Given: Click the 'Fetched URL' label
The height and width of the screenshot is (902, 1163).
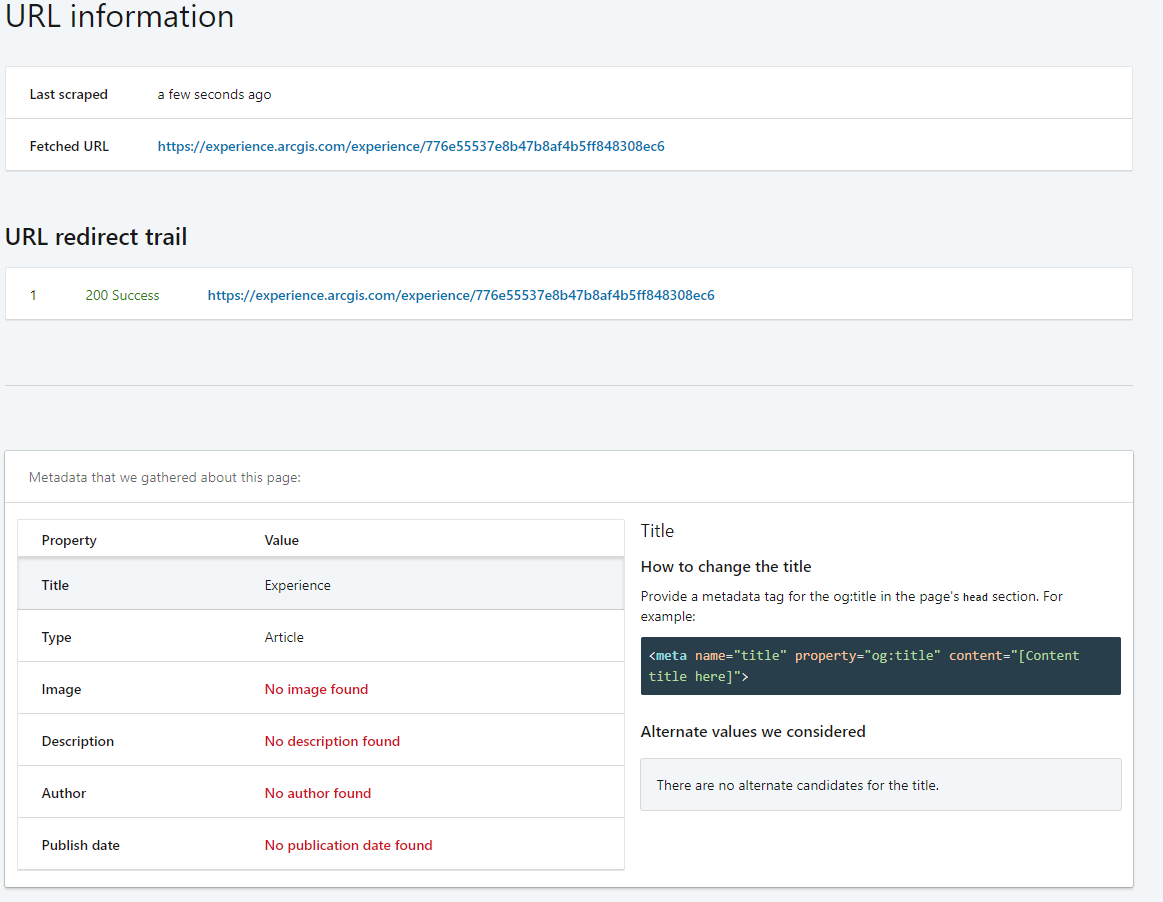Looking at the screenshot, I should [x=69, y=146].
